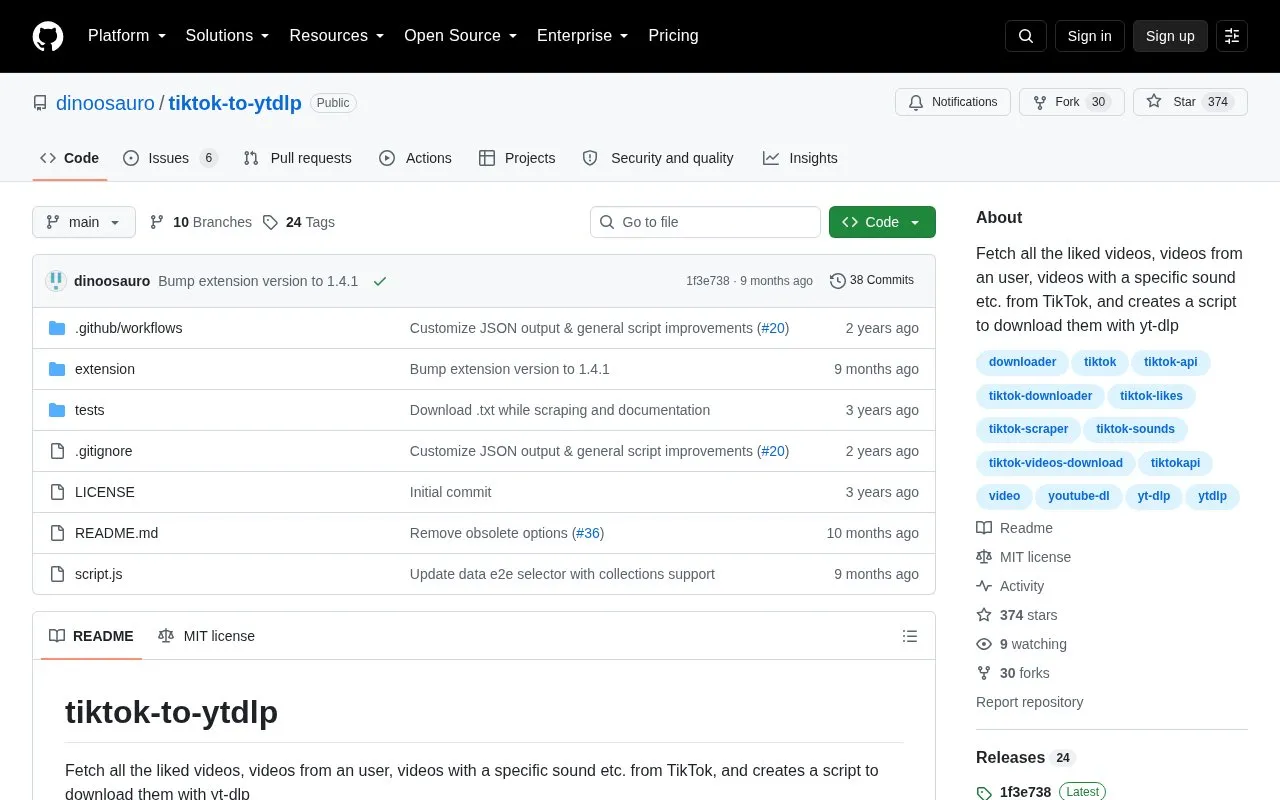
Task: Open the extension folder
Action: [105, 369]
